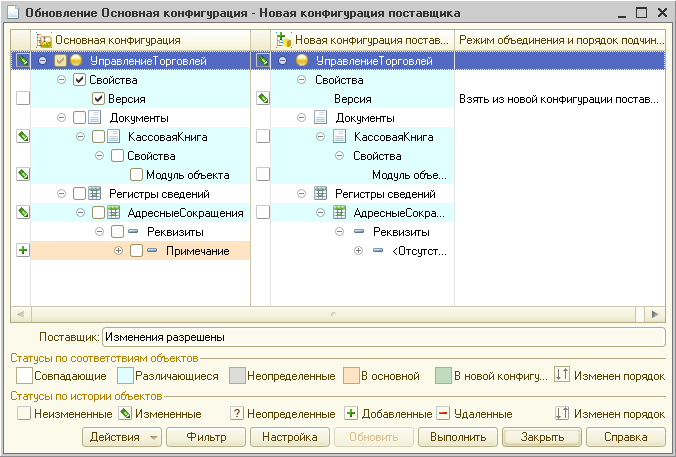This screenshot has height=457, width=676.
Task: Click the horizontal scrollbar right arrow
Action: click(655, 314)
